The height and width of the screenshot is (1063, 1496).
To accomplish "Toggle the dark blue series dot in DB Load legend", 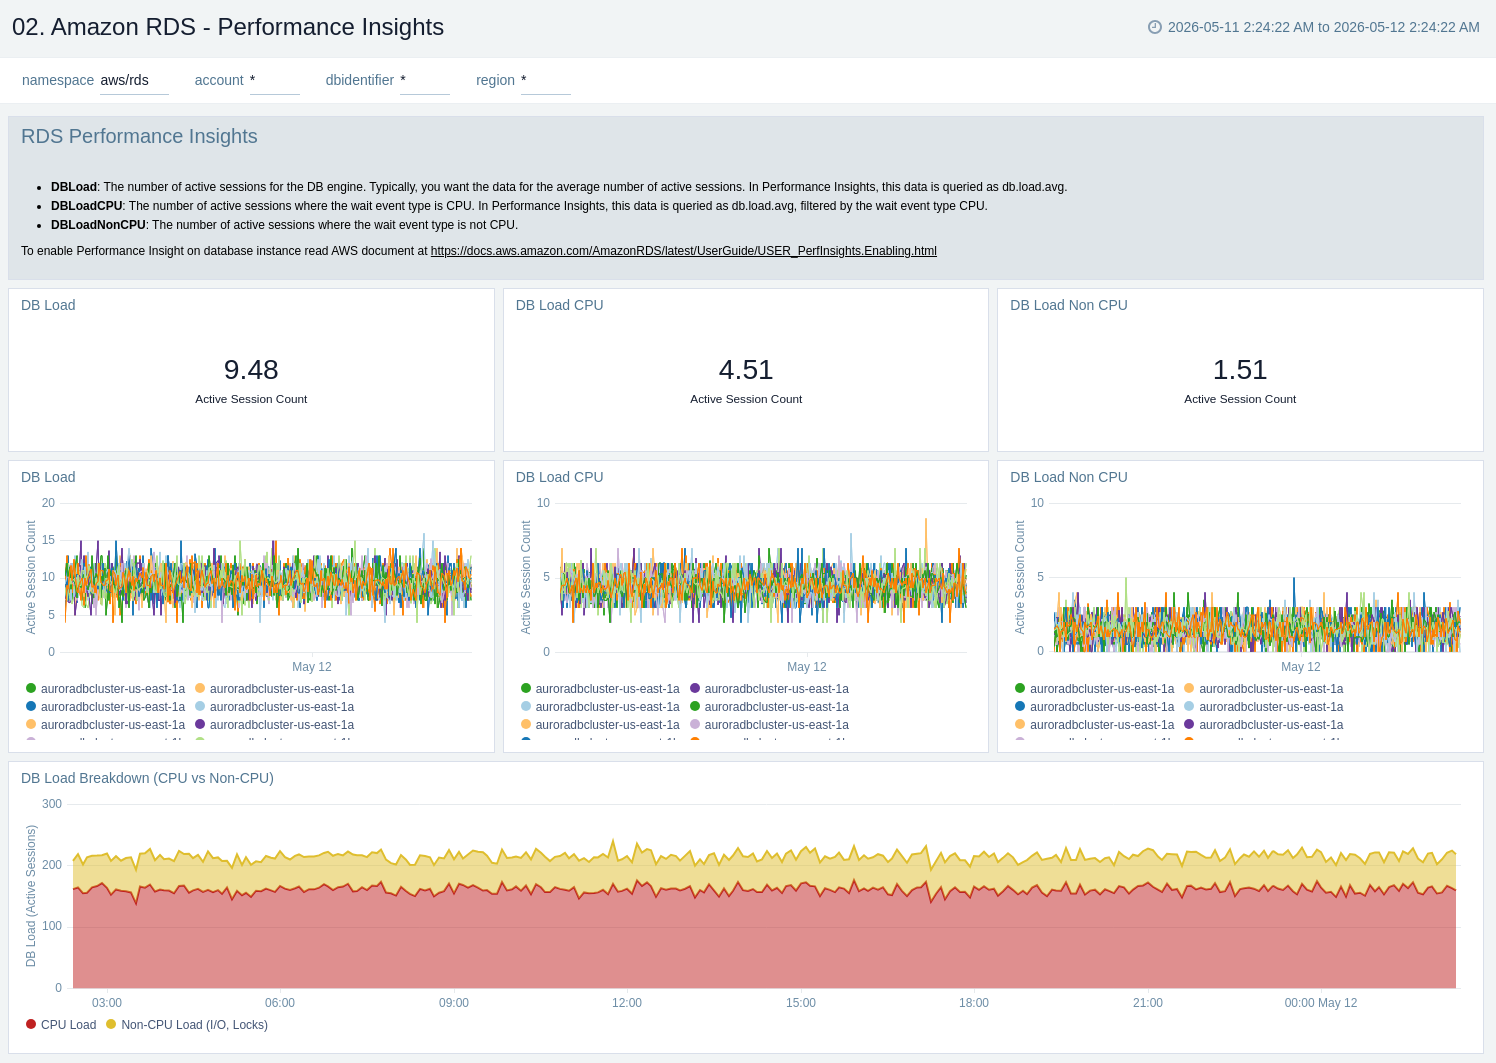I will point(31,706).
